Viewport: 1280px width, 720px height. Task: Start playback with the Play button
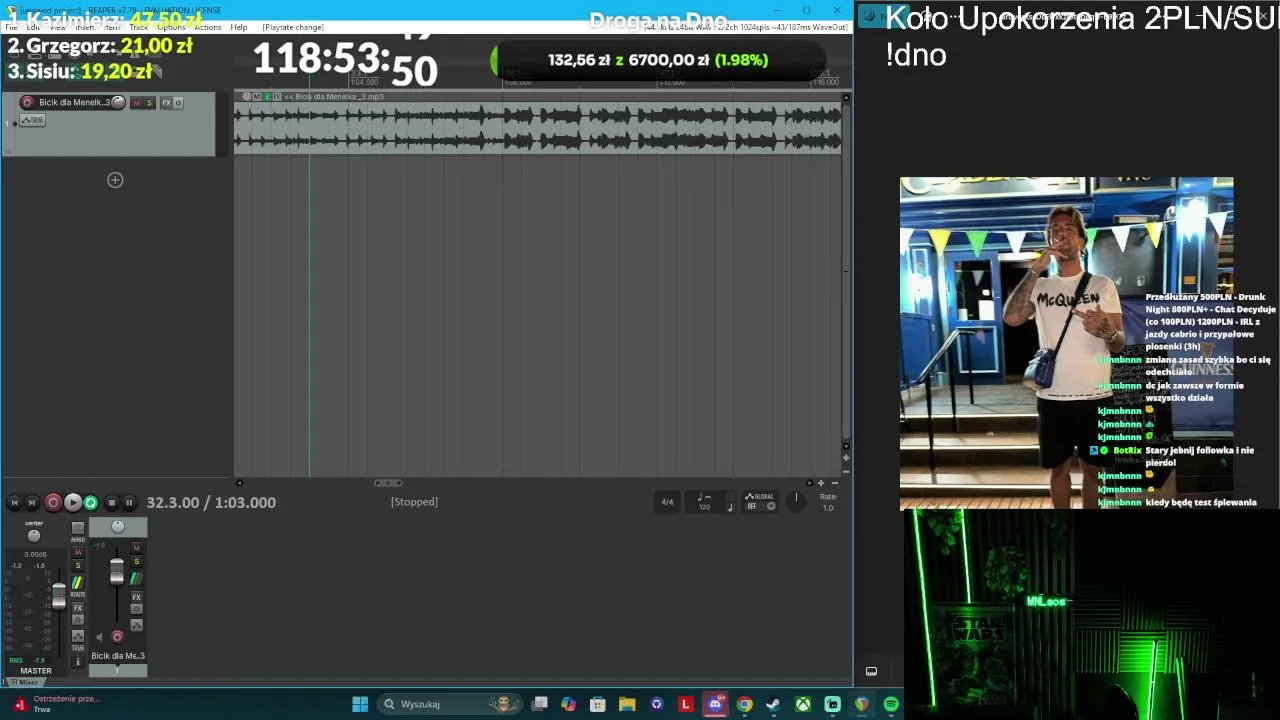tap(73, 503)
